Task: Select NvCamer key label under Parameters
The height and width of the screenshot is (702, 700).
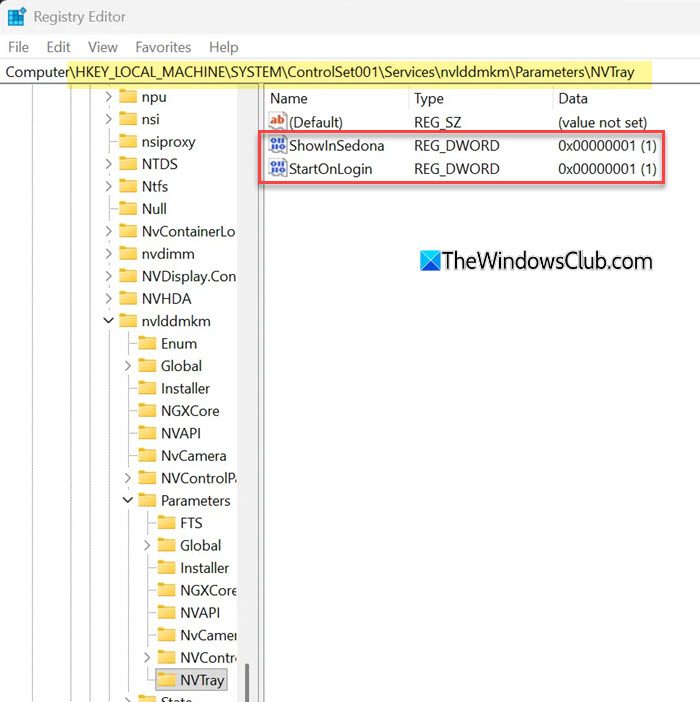Action: tap(208, 635)
